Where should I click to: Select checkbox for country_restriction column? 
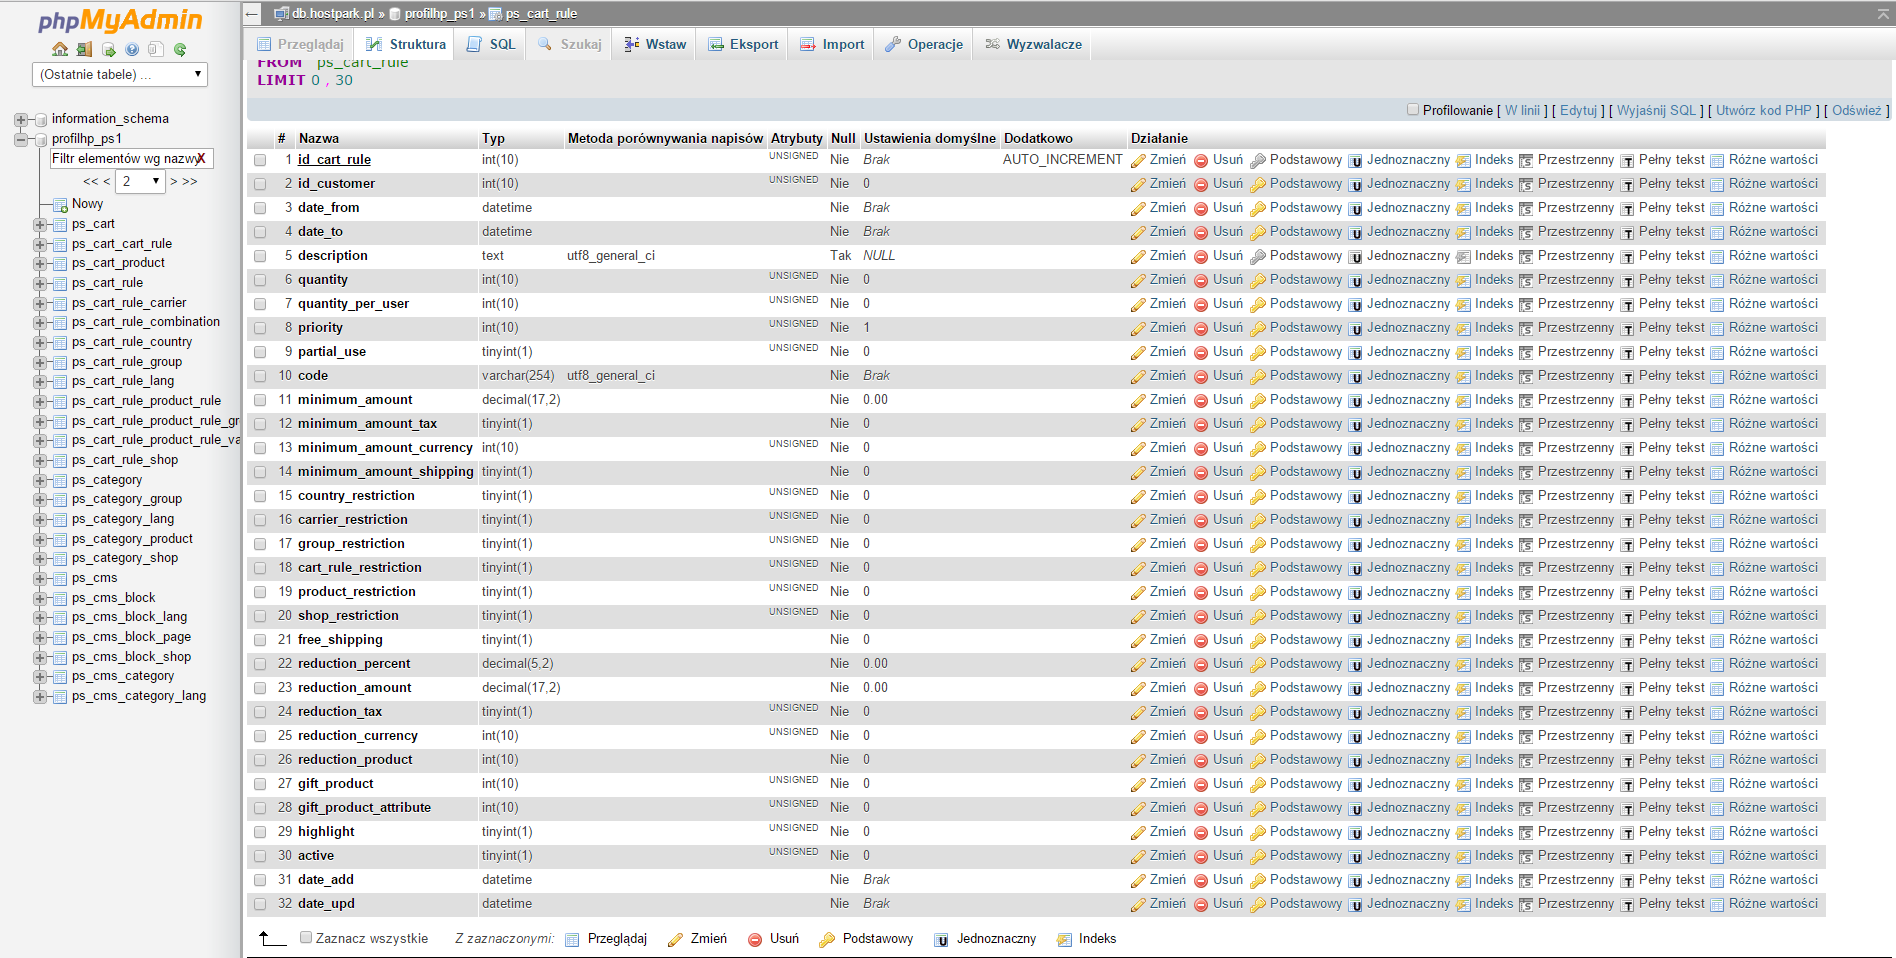click(260, 496)
